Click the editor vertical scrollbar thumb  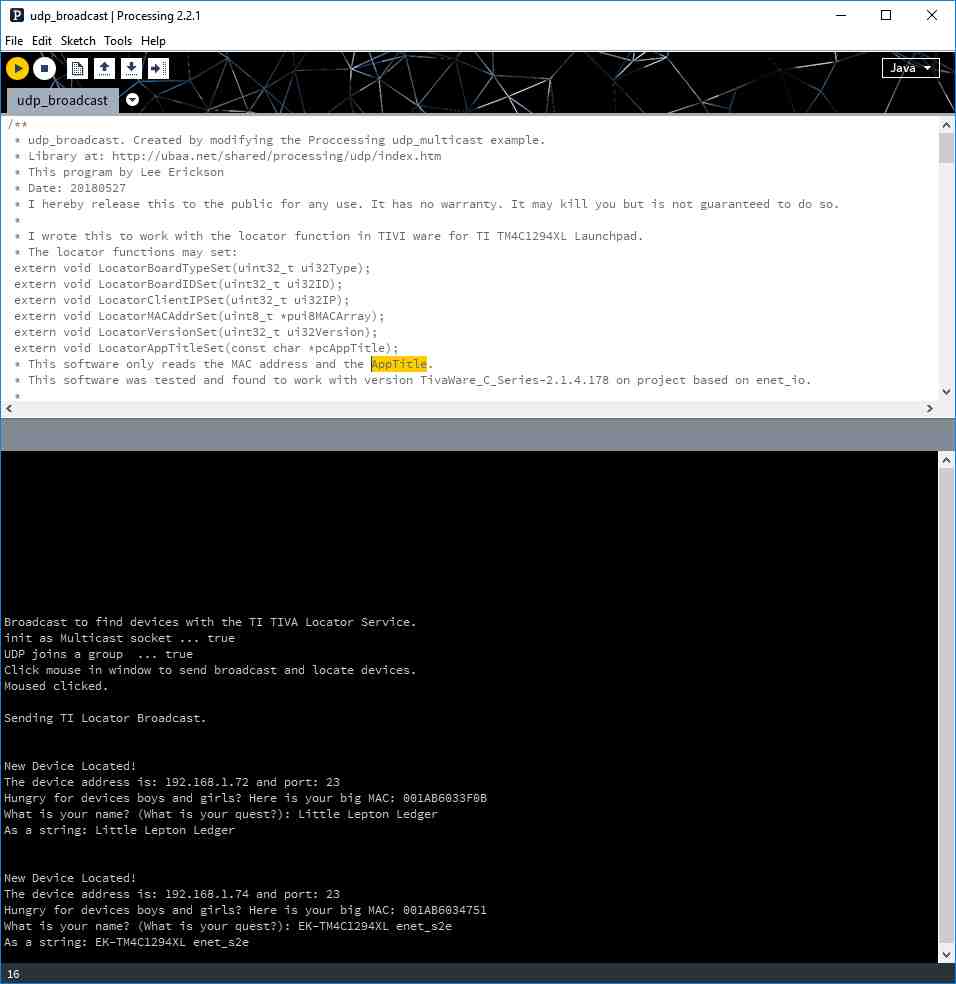click(946, 148)
